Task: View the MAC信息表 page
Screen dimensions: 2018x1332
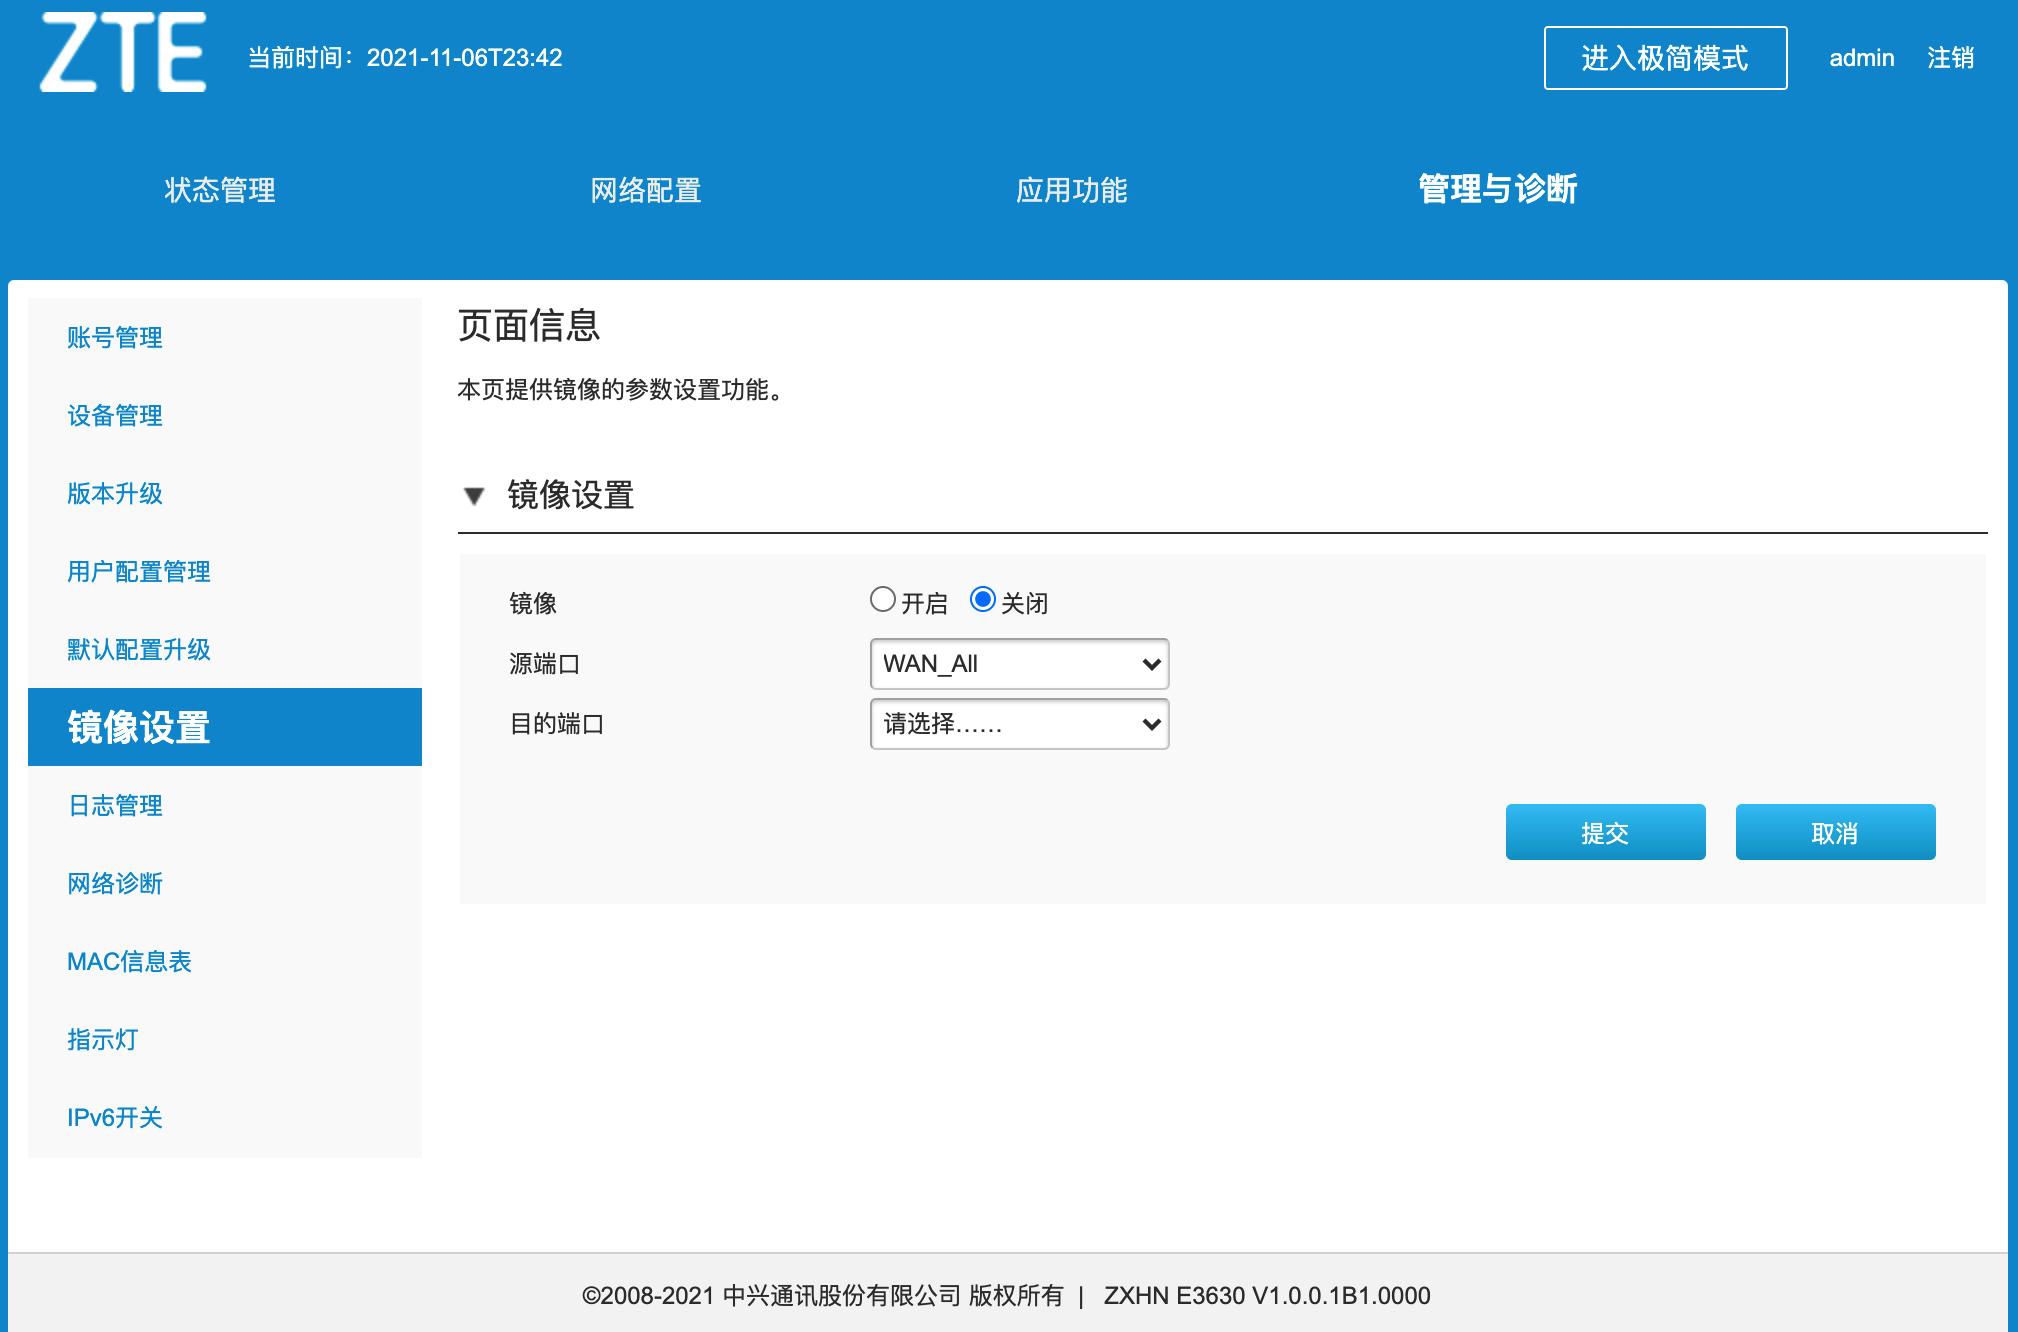Action: coord(127,962)
